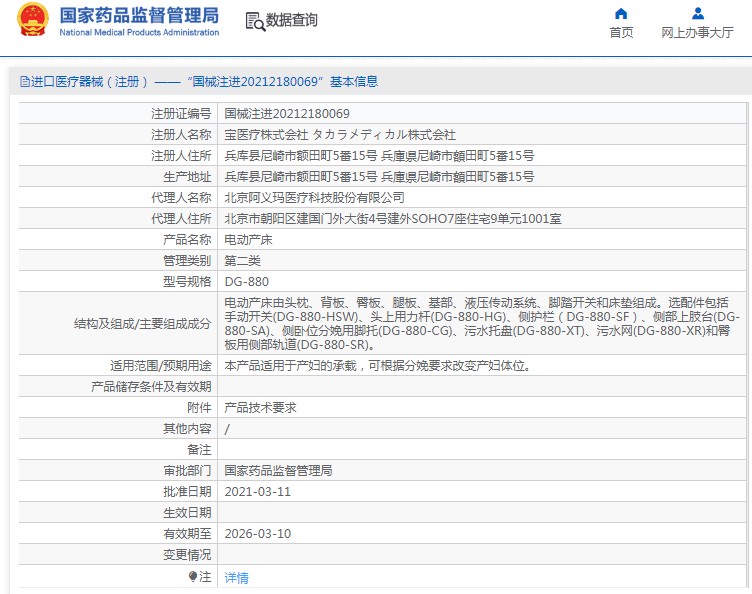Click the 其他内容 label
Image resolution: width=752 pixels, height=594 pixels.
click(x=188, y=429)
